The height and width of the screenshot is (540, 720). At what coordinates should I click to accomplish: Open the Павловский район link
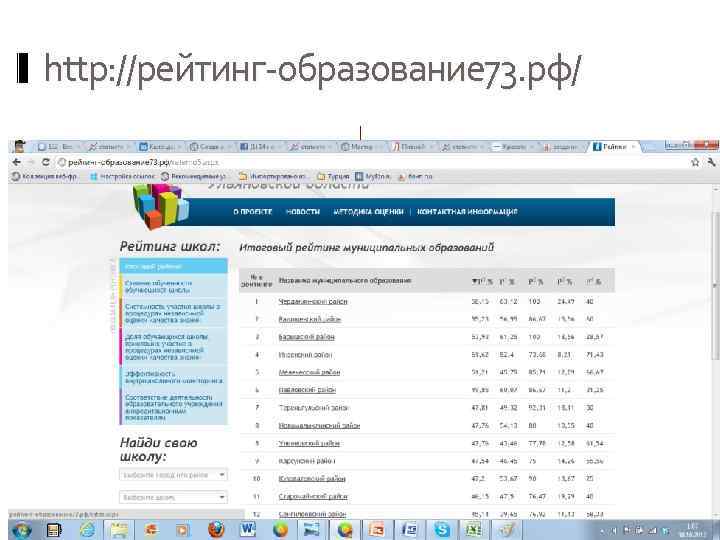307,390
